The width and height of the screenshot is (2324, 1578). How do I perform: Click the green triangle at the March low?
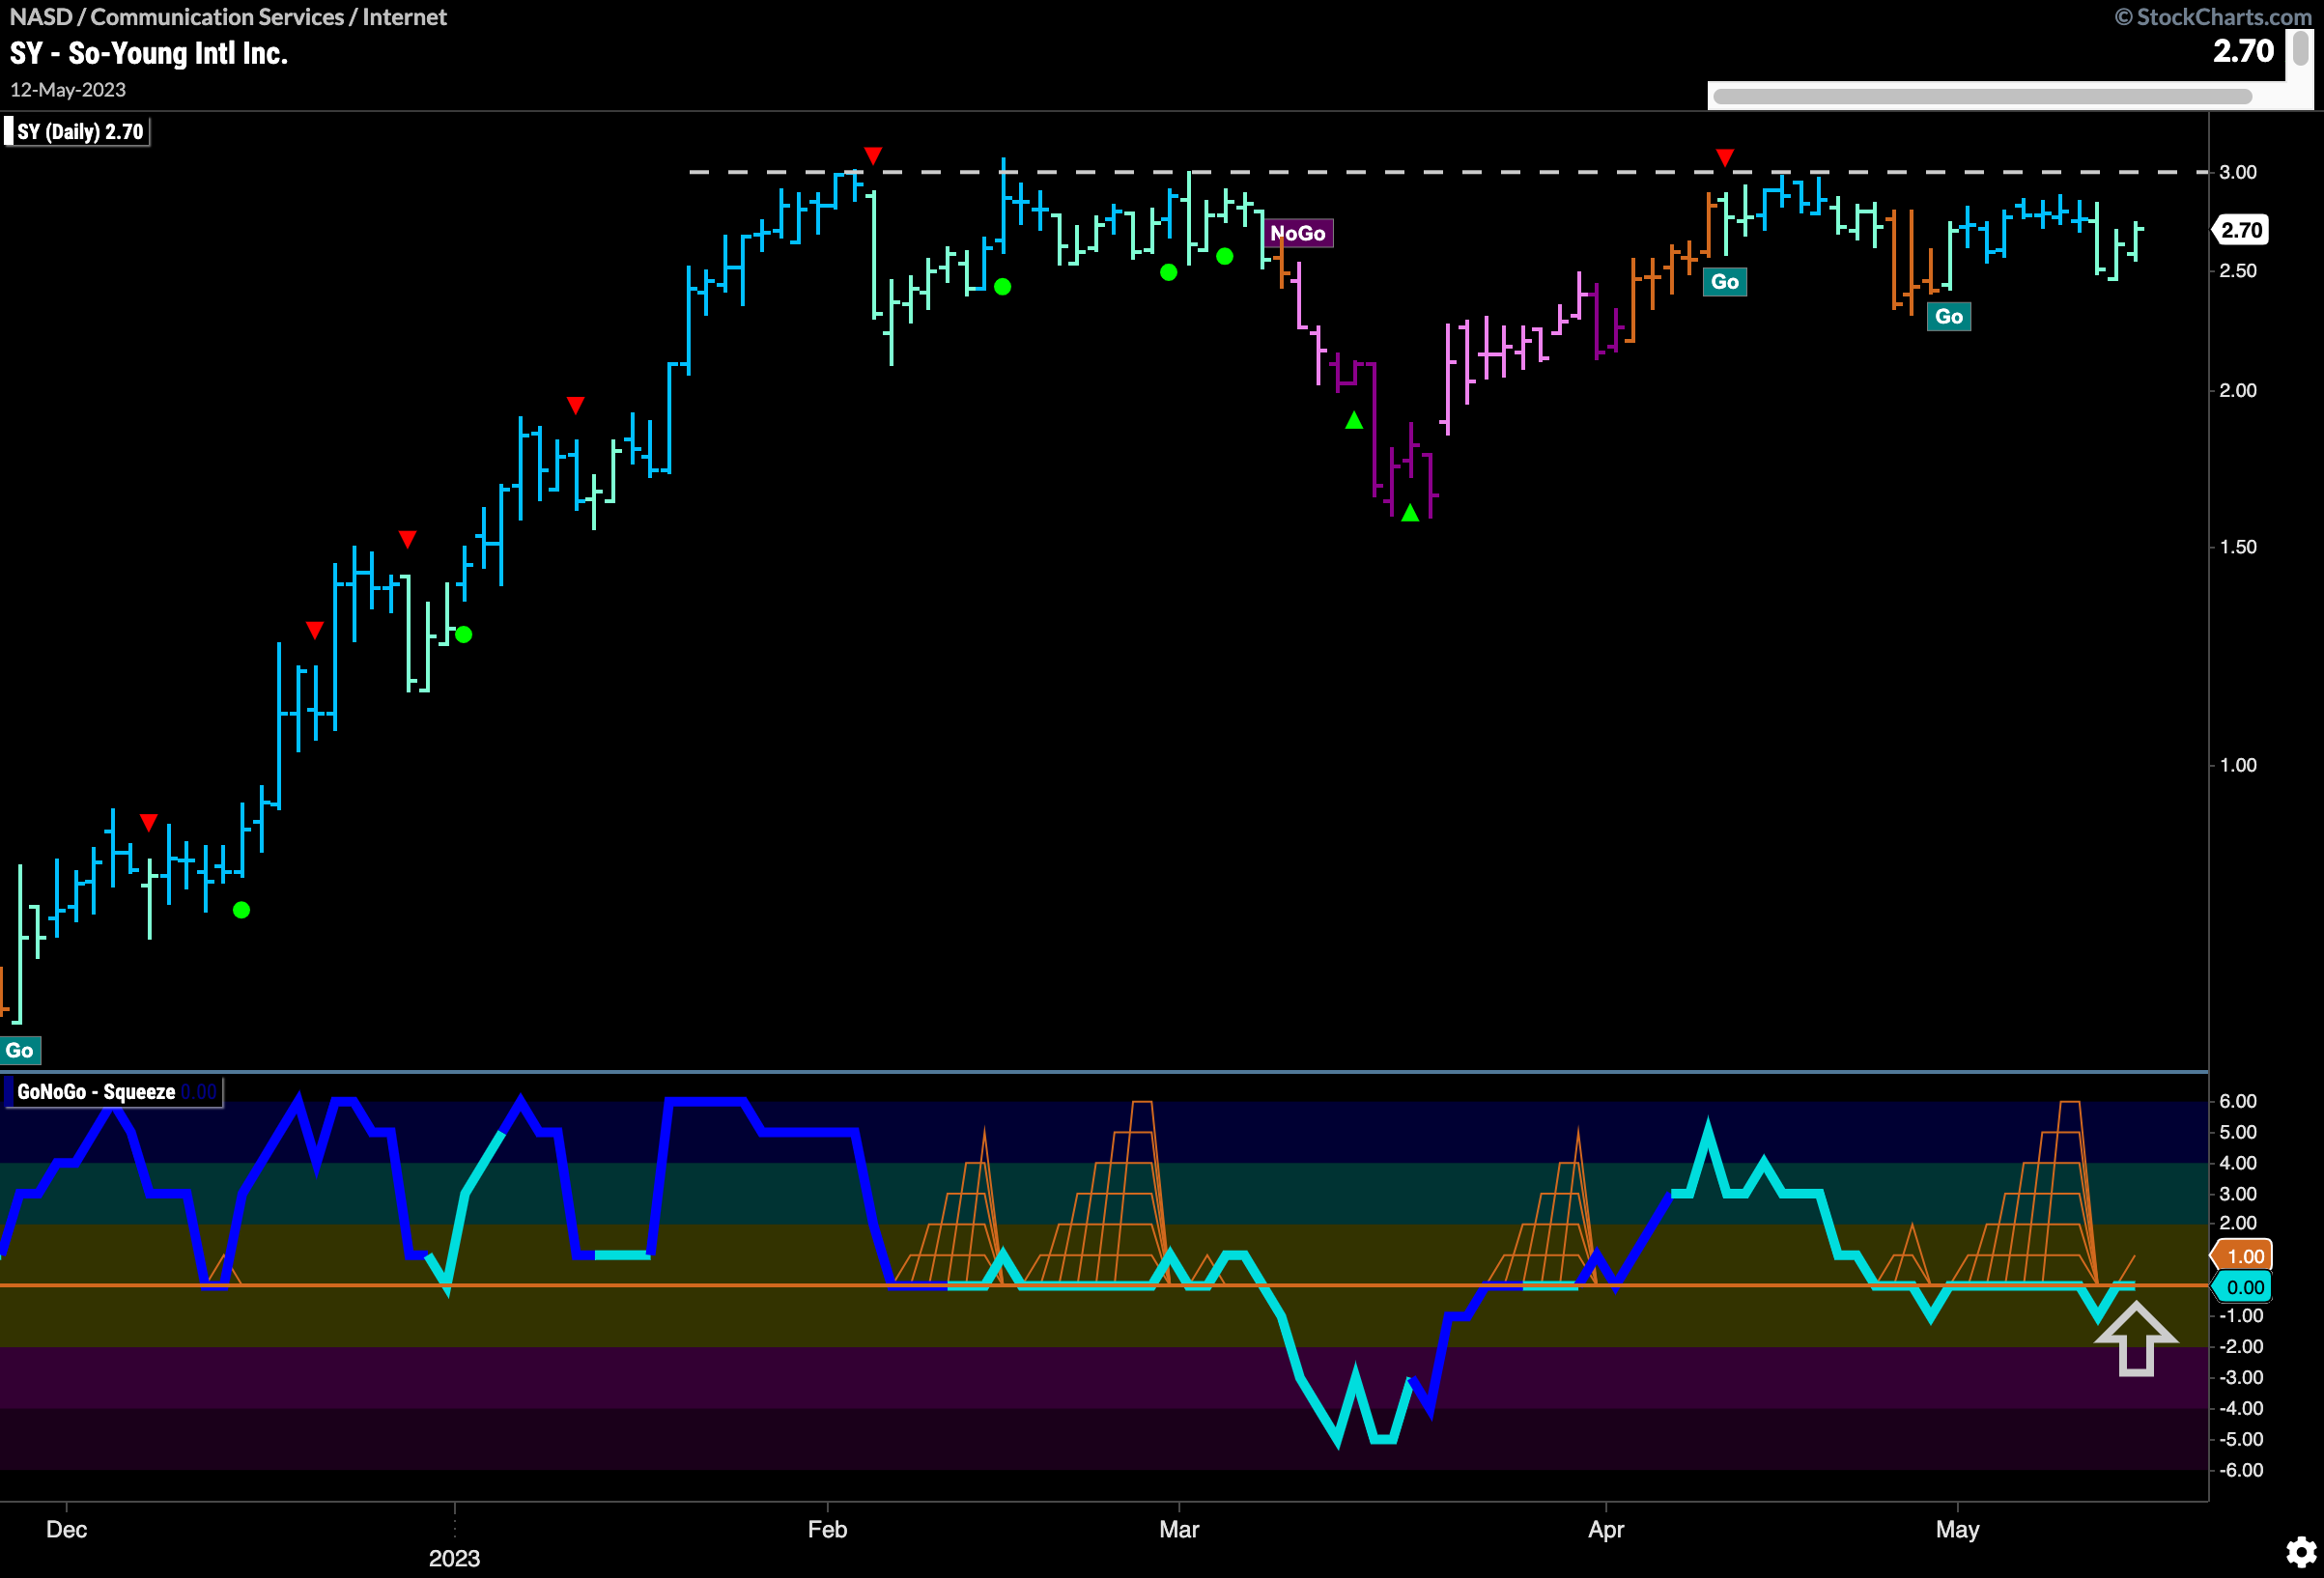tap(1410, 513)
